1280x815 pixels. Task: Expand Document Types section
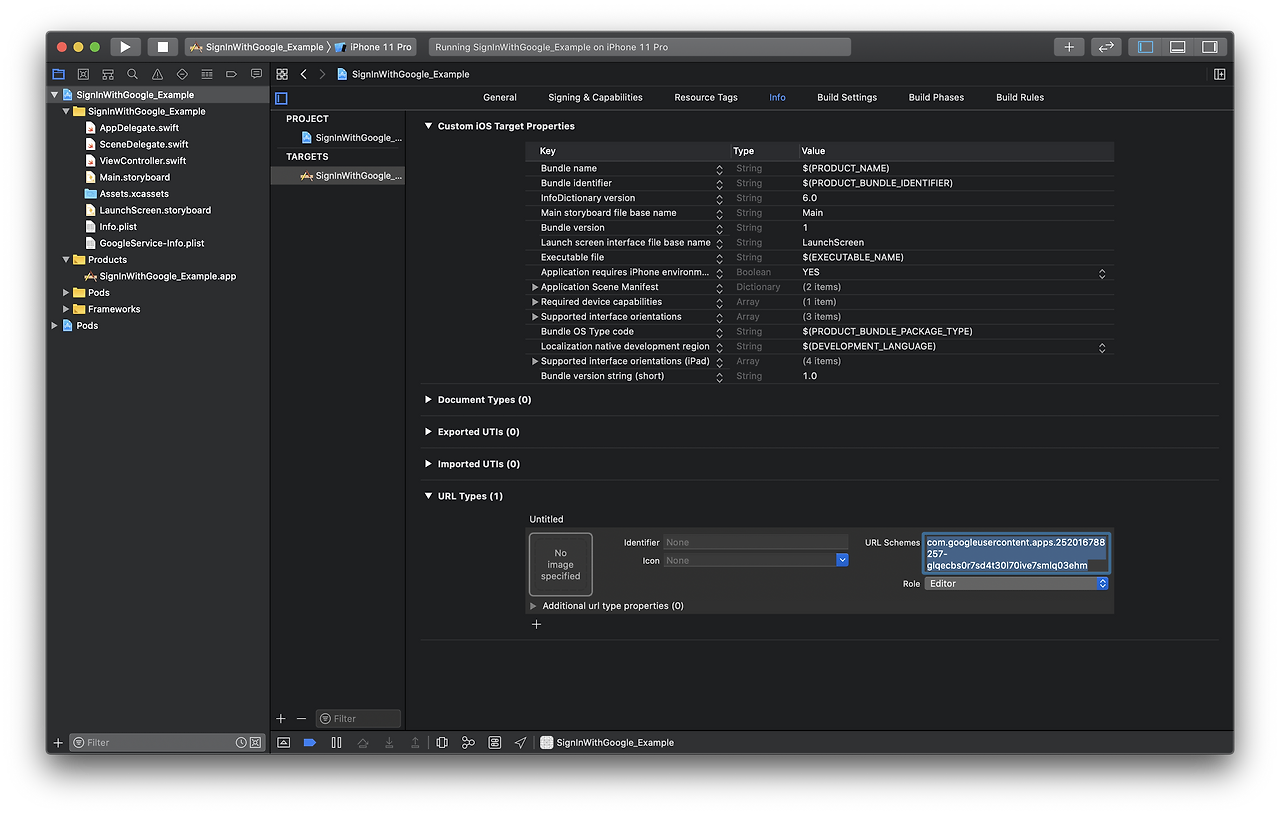click(x=428, y=399)
